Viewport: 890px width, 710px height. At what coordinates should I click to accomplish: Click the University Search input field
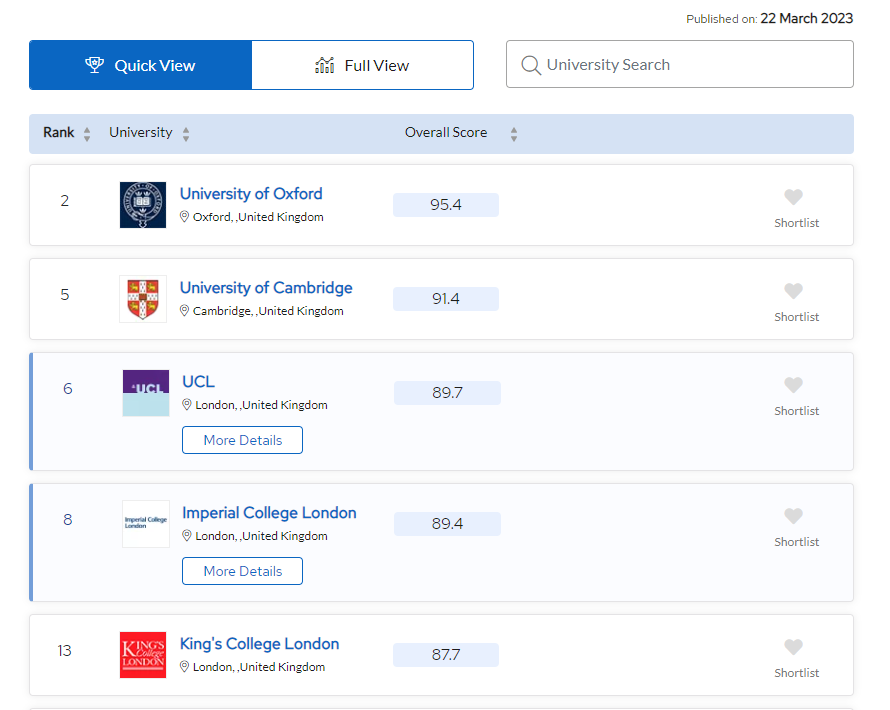tap(690, 65)
